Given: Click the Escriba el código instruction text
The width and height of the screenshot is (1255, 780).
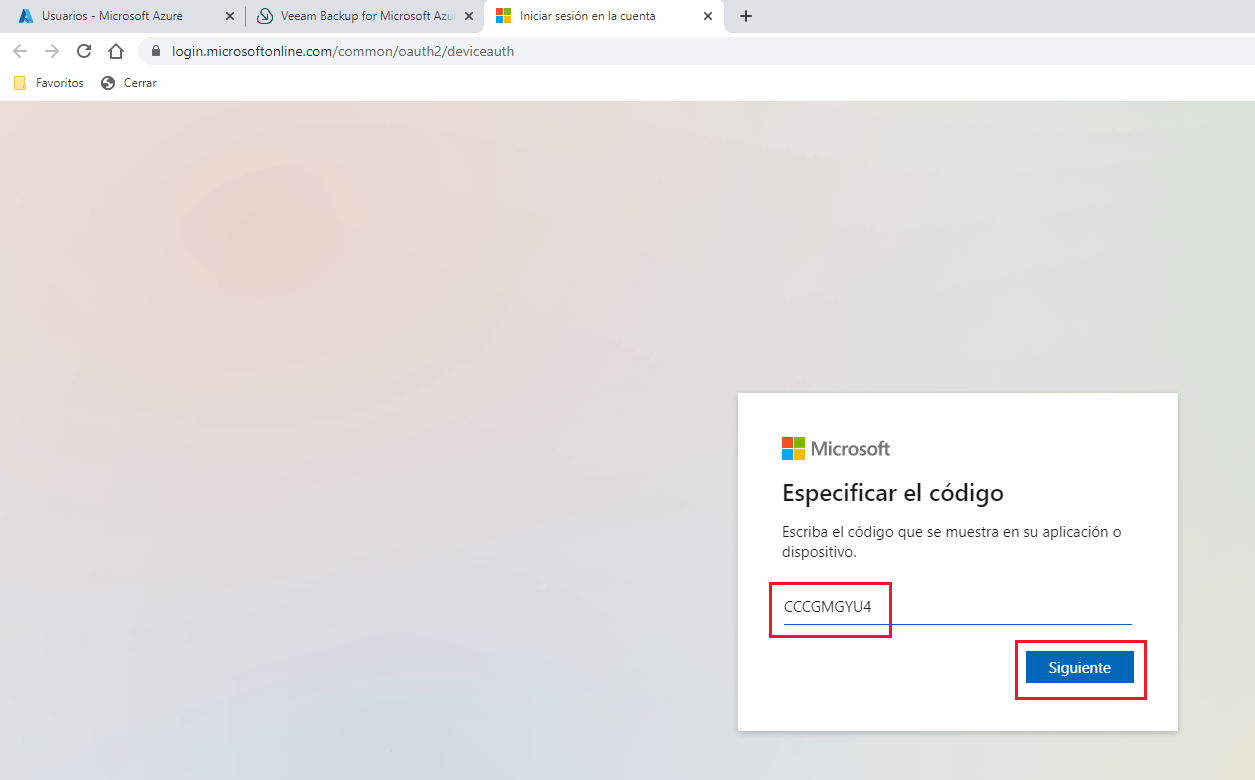Looking at the screenshot, I should [x=951, y=542].
